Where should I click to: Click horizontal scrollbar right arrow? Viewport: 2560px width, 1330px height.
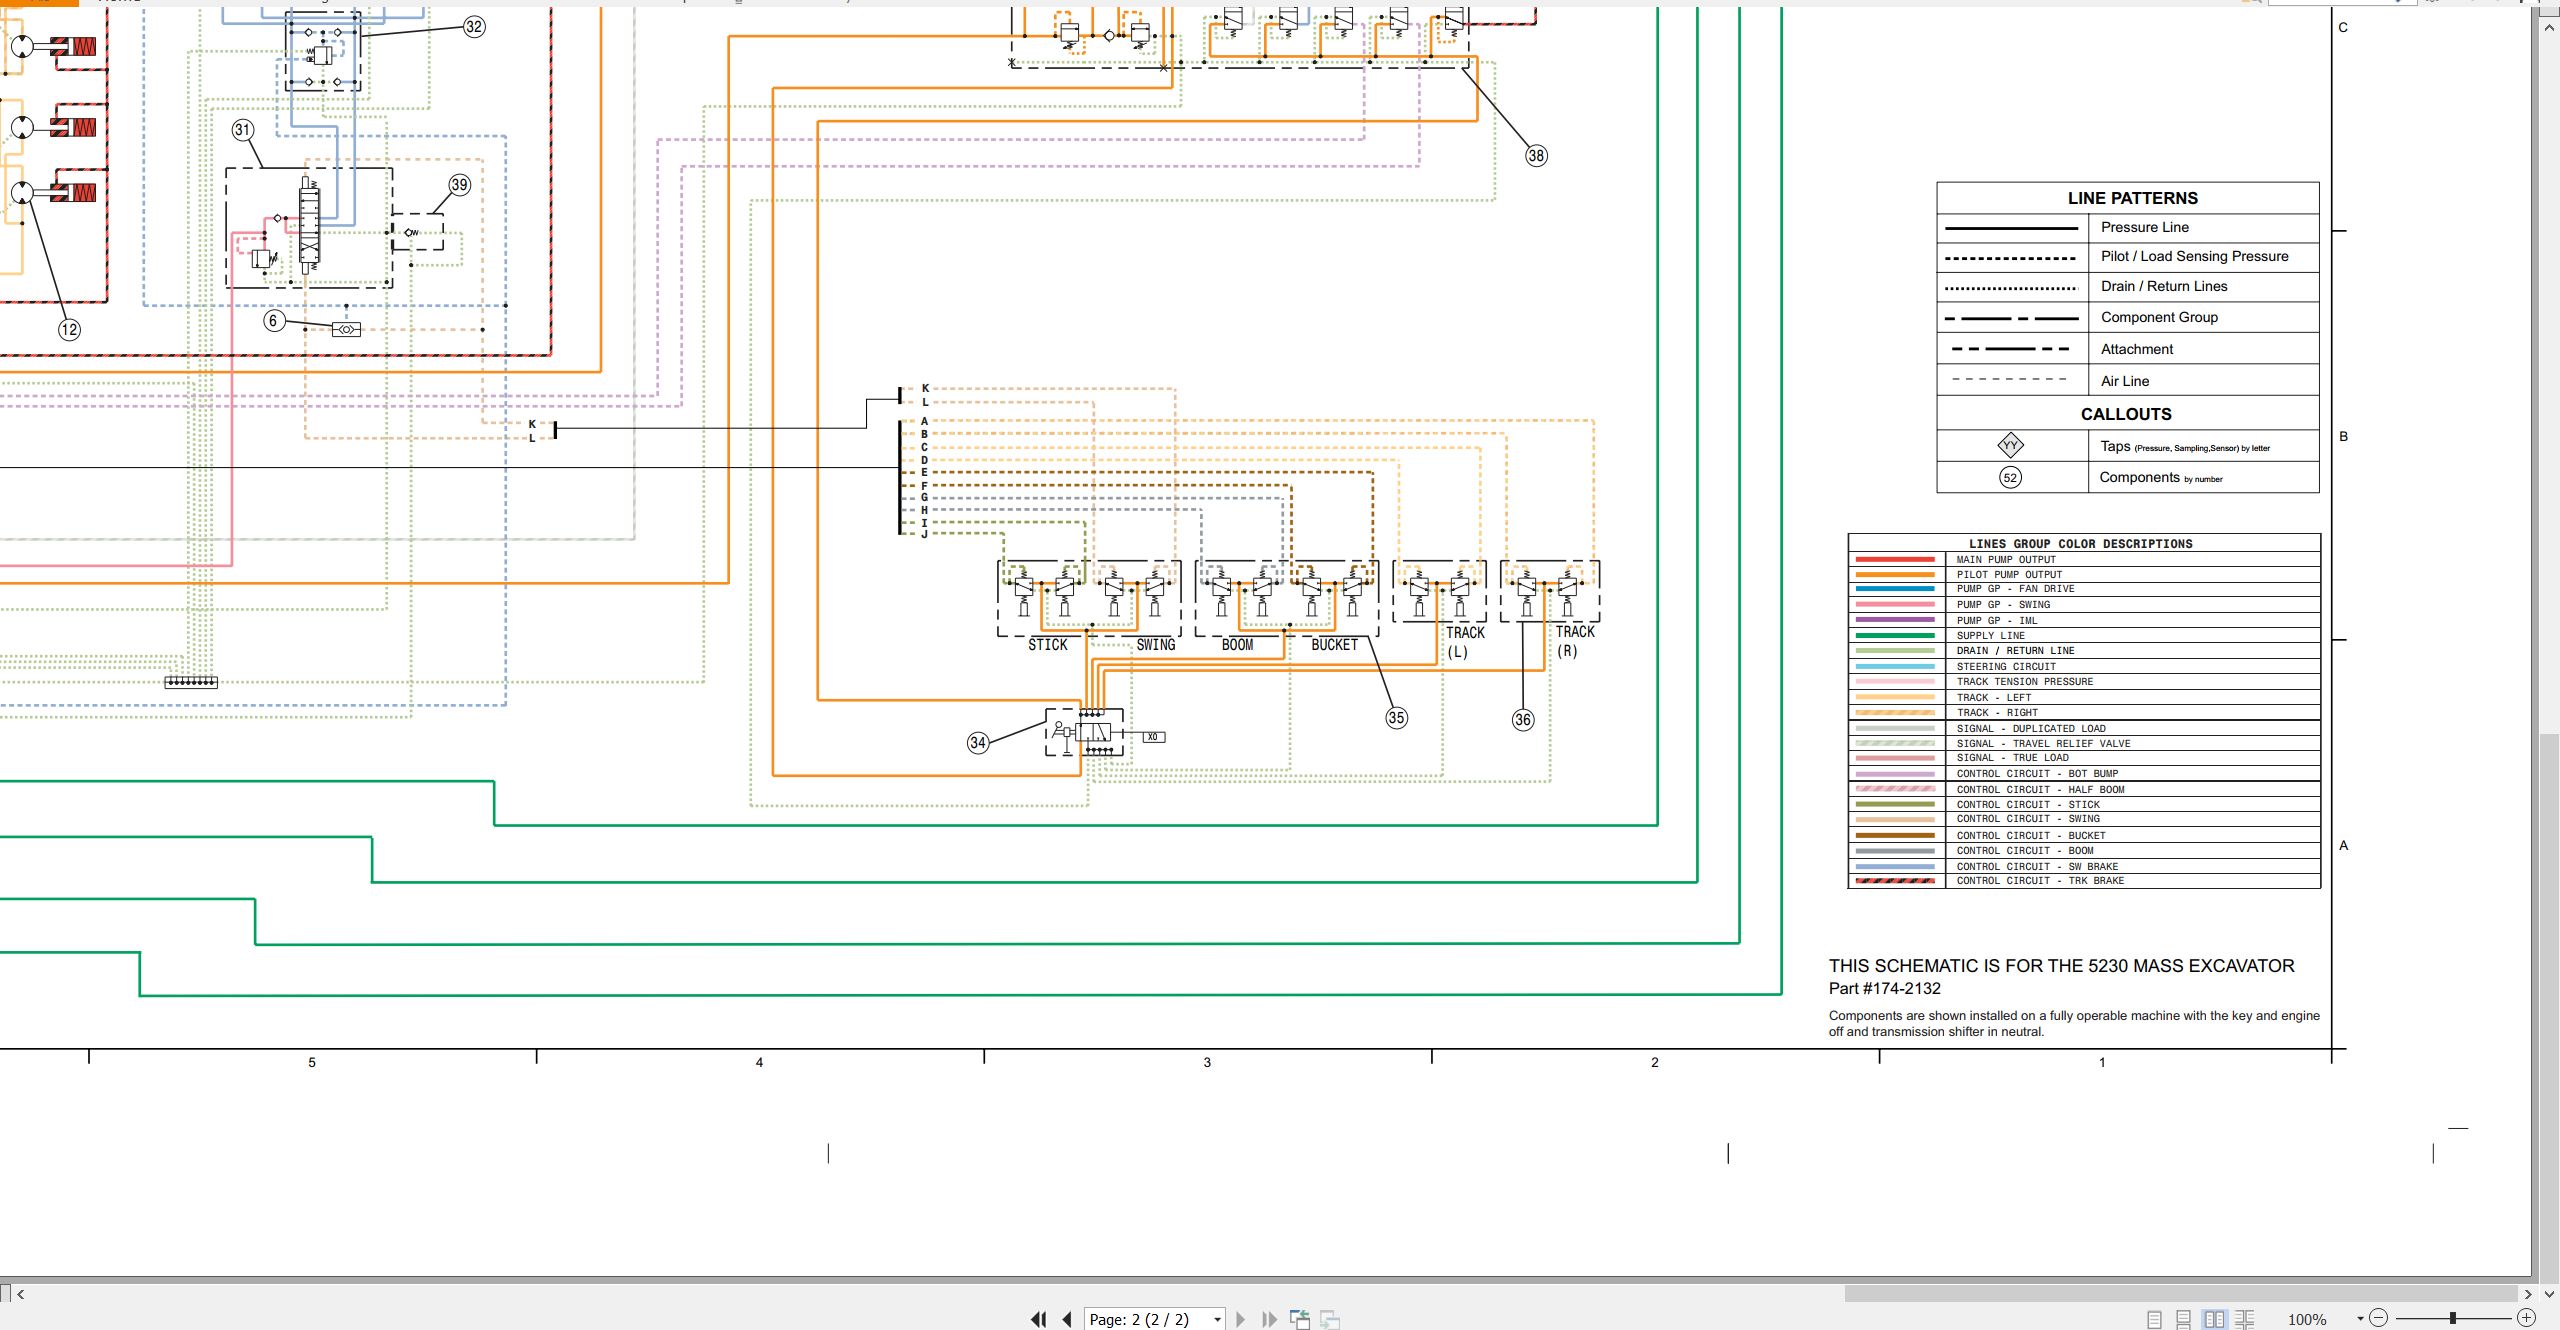(x=2528, y=1294)
